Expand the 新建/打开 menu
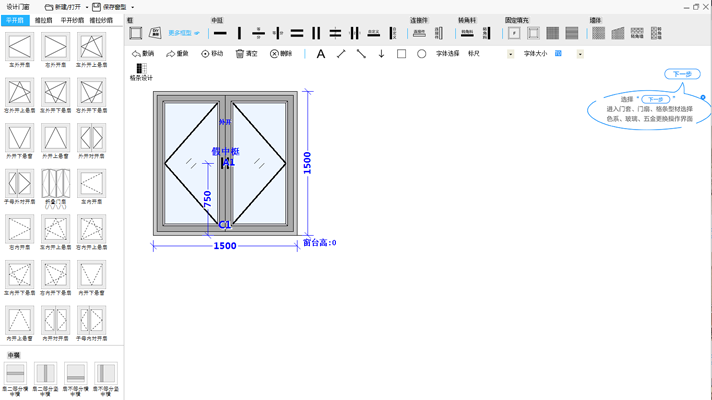The width and height of the screenshot is (712, 400). pos(66,7)
